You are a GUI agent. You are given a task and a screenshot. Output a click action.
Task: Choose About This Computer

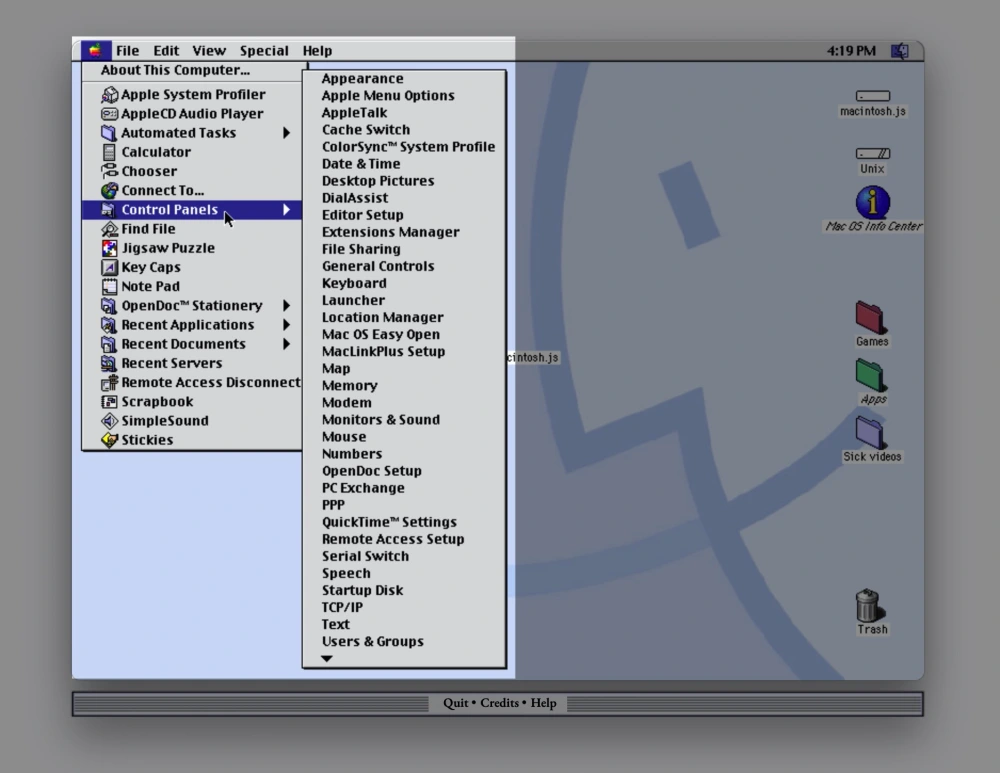175,70
